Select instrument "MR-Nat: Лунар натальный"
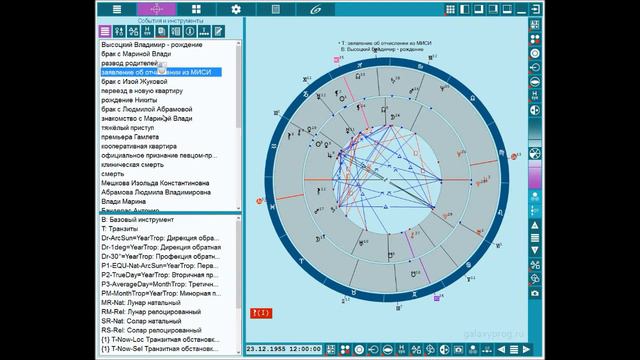Viewport: 640px width, 360px height. [x=141, y=302]
